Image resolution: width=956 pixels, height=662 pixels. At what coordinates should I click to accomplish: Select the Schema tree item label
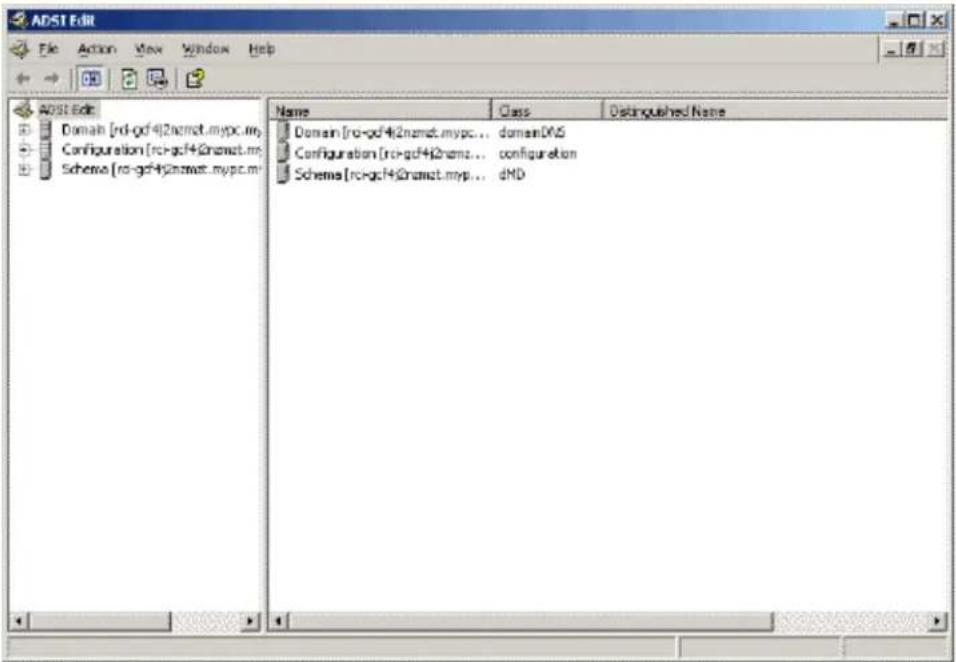point(162,169)
